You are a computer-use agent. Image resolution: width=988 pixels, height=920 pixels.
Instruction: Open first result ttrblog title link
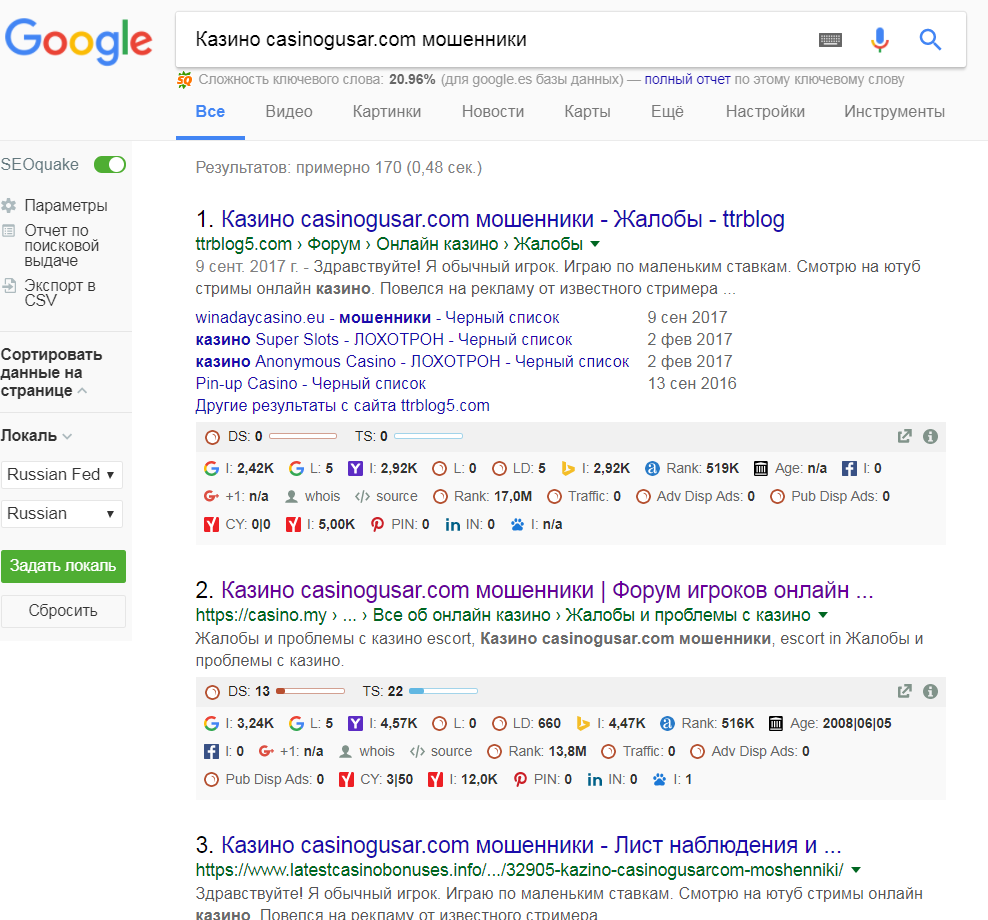[x=503, y=219]
